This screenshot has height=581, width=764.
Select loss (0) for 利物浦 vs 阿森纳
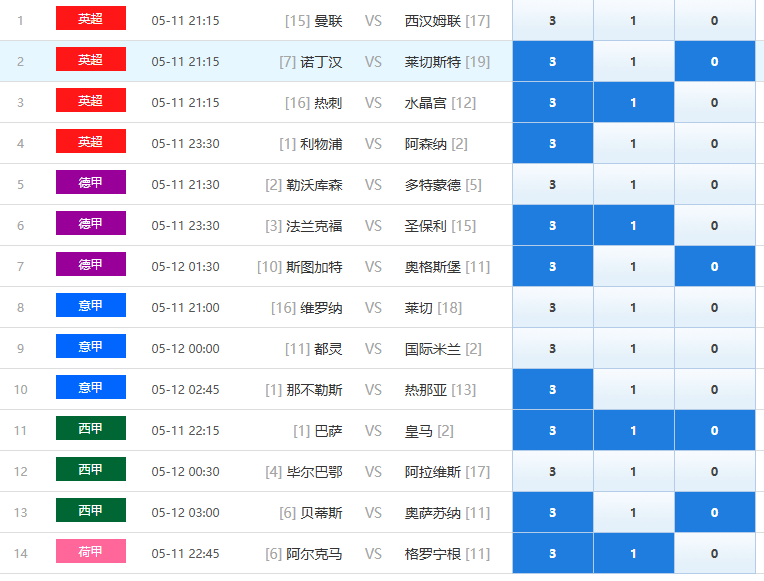715,143
